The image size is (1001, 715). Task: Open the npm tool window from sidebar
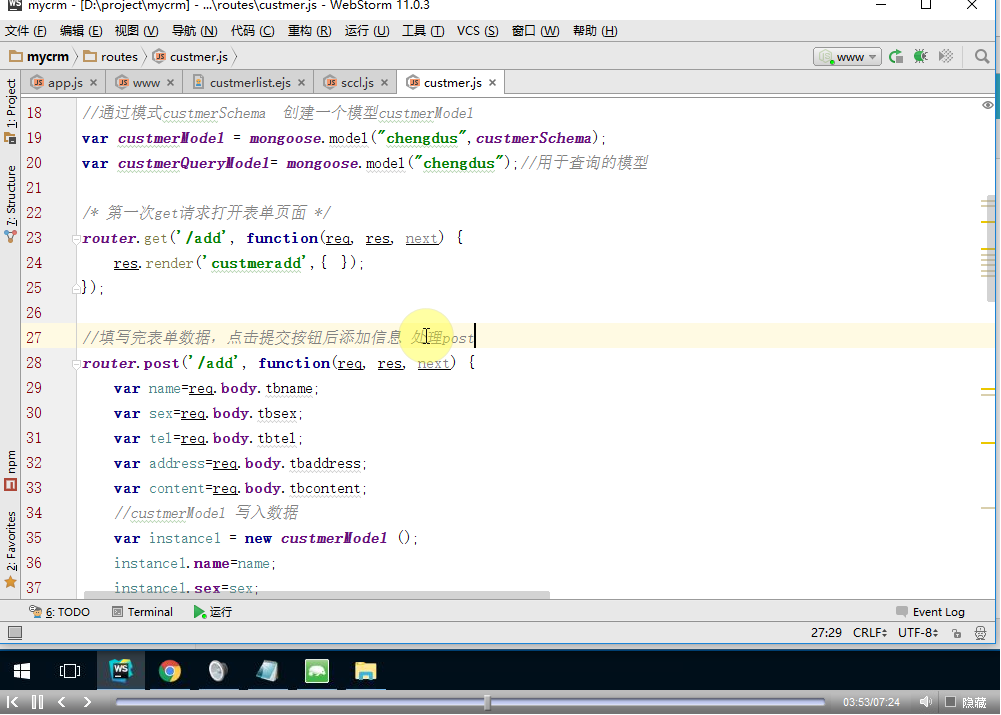[x=10, y=465]
